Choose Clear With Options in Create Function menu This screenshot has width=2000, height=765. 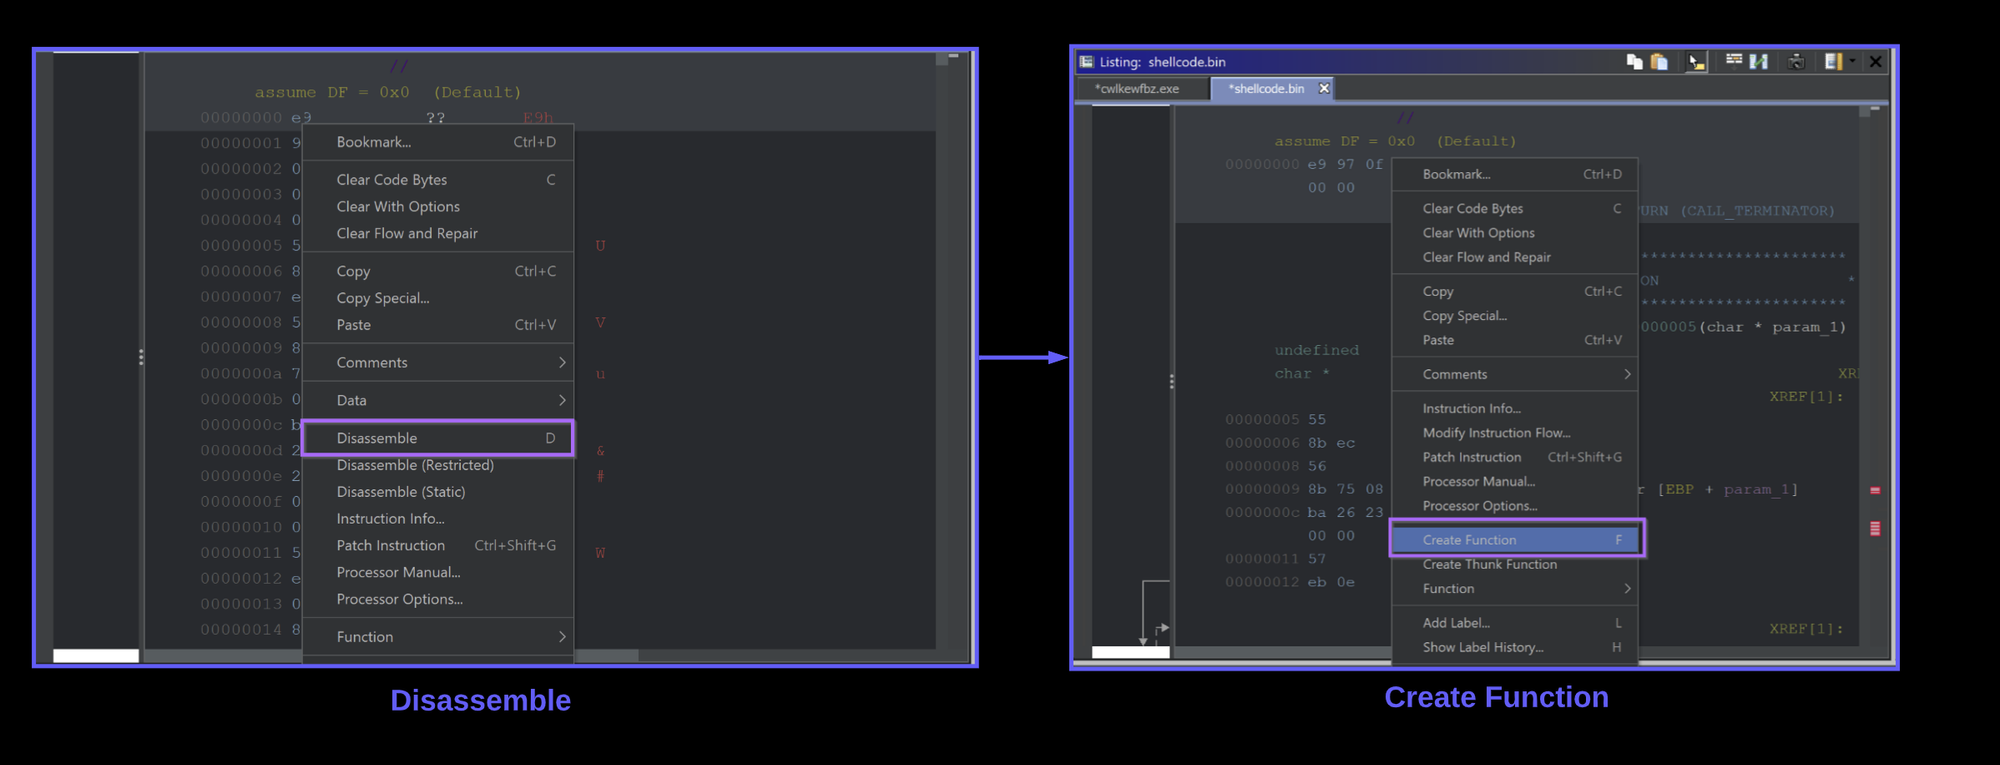point(1515,233)
